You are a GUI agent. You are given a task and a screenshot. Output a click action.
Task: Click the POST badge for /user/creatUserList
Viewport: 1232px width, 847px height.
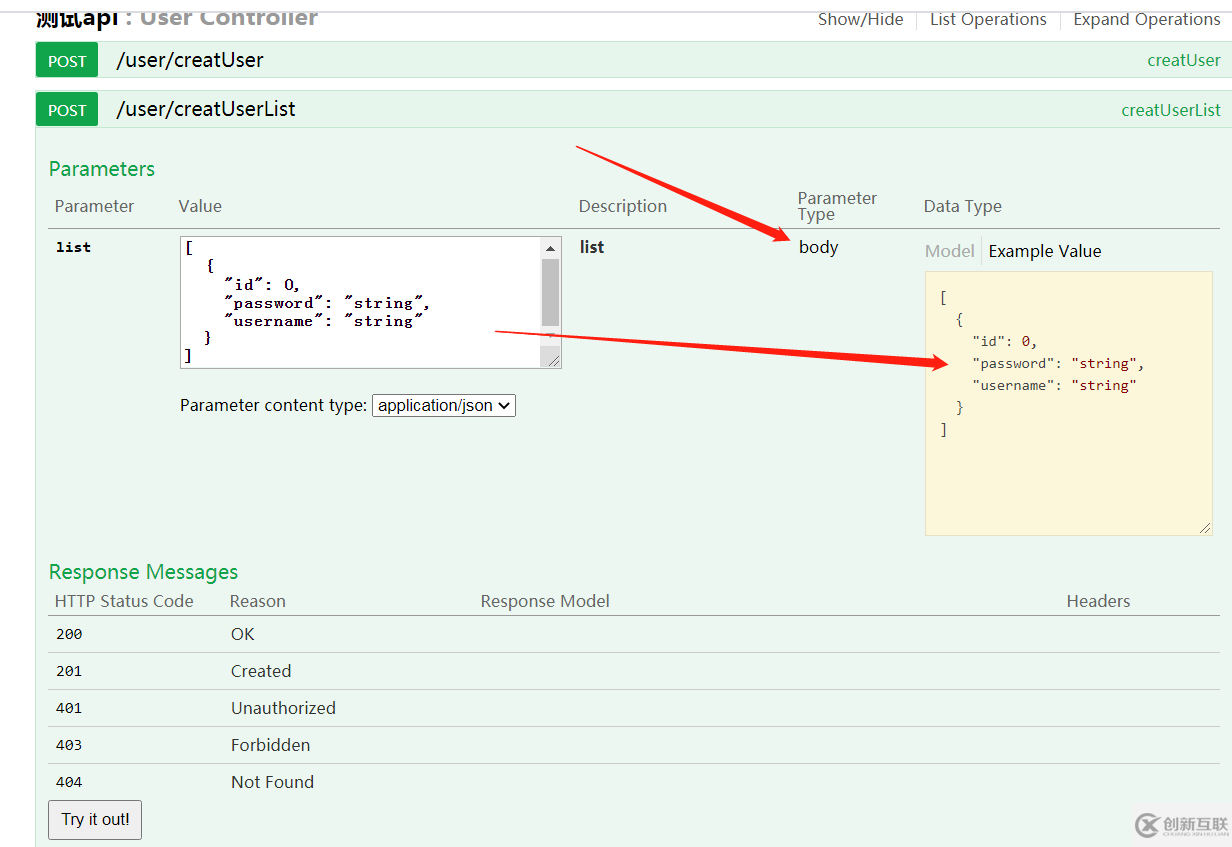click(67, 110)
